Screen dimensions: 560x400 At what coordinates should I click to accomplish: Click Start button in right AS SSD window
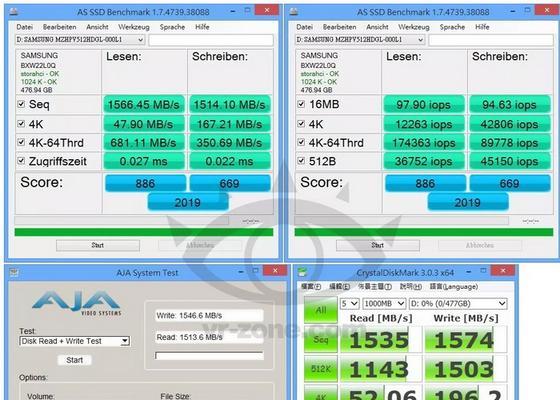(x=378, y=245)
